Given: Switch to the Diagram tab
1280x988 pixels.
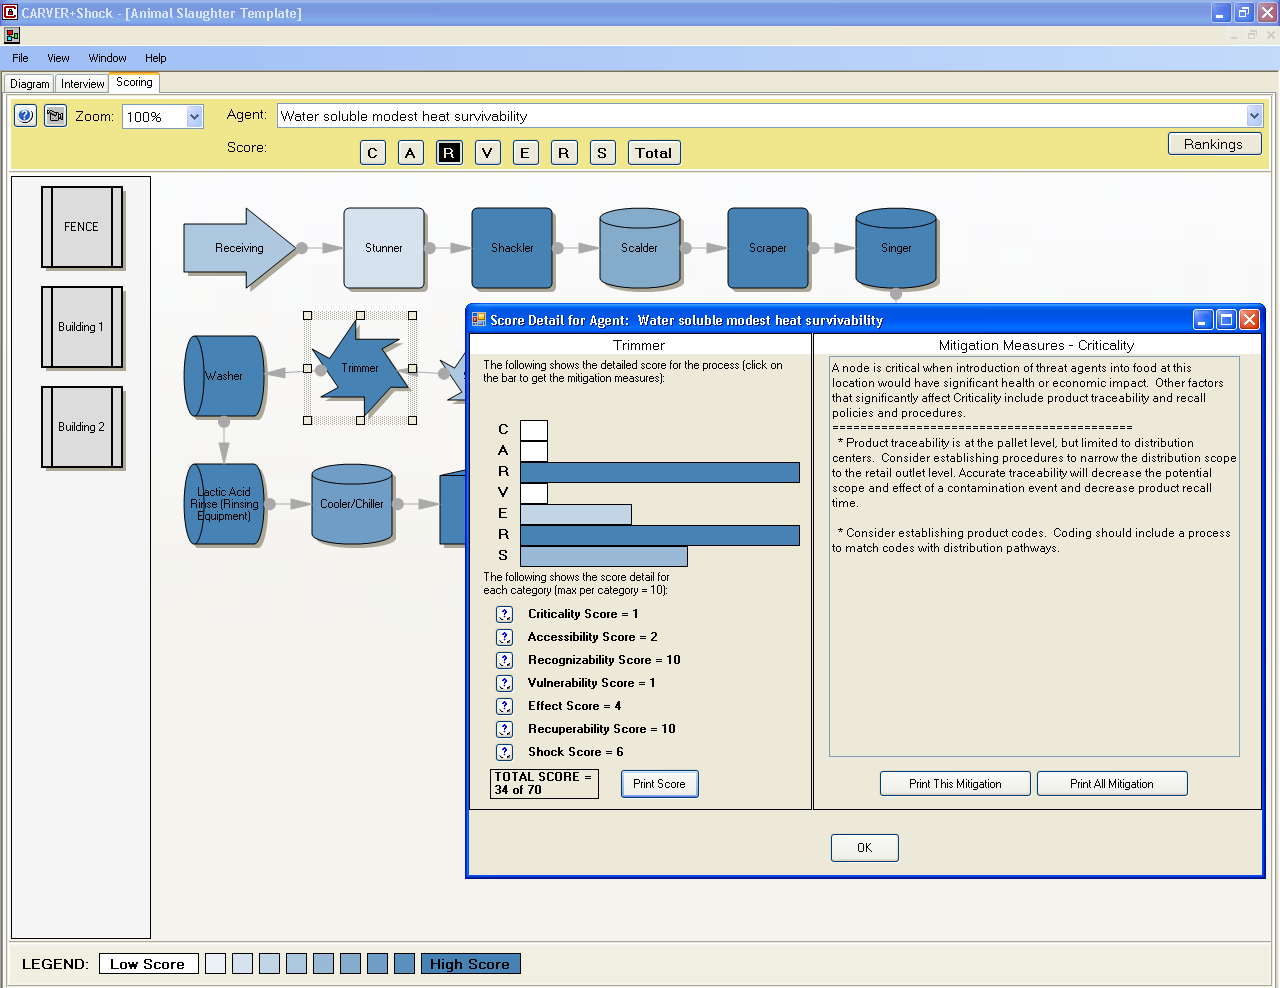Looking at the screenshot, I should [x=30, y=84].
